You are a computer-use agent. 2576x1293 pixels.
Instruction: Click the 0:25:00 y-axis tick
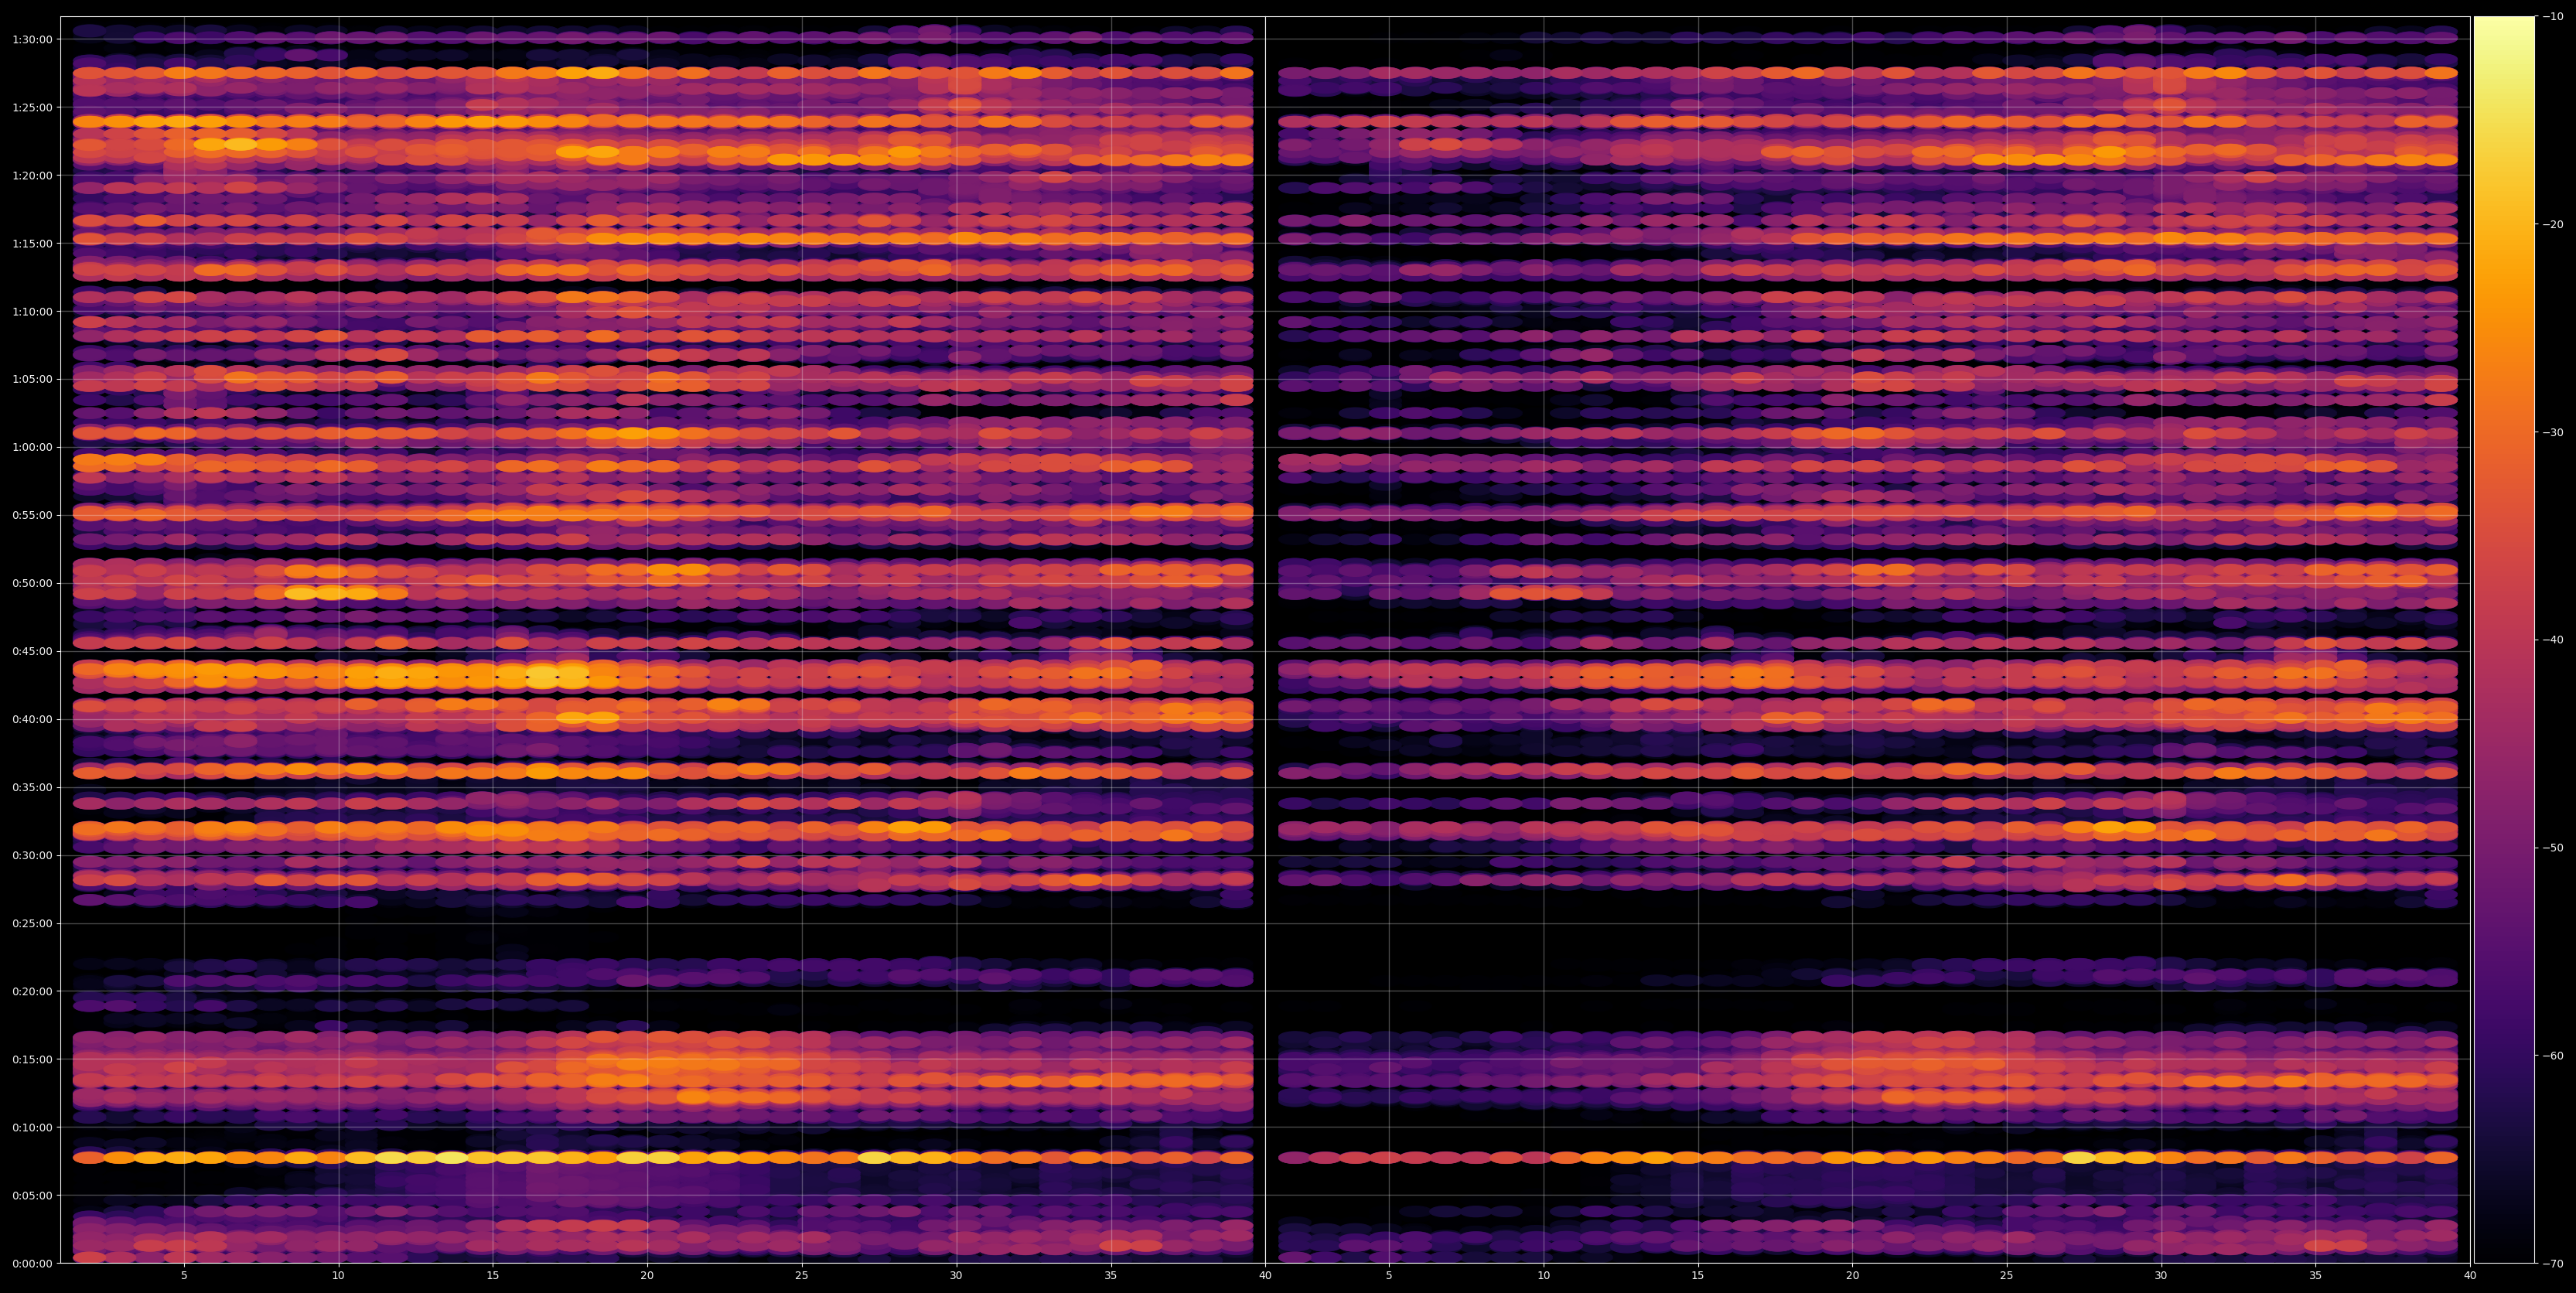[x=32, y=923]
